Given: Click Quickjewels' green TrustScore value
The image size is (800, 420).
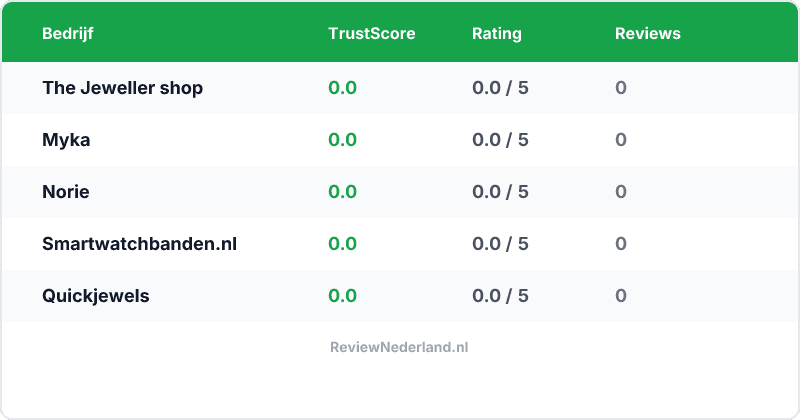Looking at the screenshot, I should [x=342, y=296].
